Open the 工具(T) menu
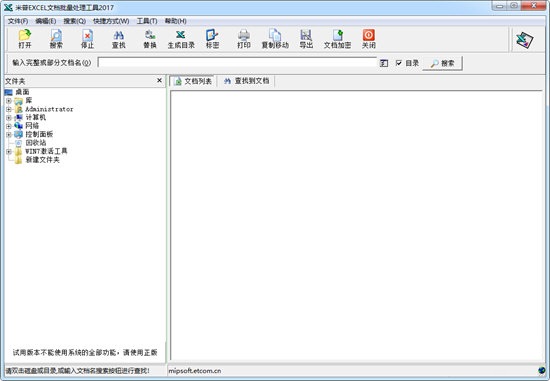Image resolution: width=550 pixels, height=381 pixels. pyautogui.click(x=147, y=21)
